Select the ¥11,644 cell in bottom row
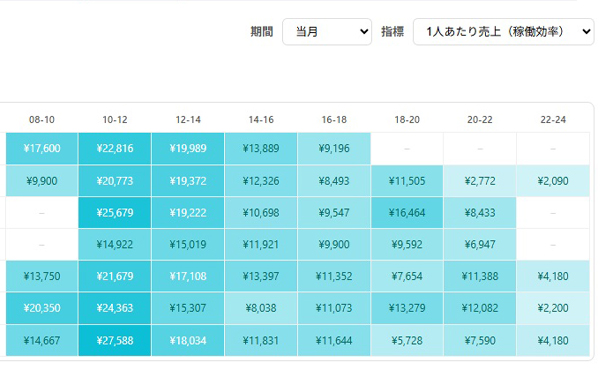 tap(334, 341)
